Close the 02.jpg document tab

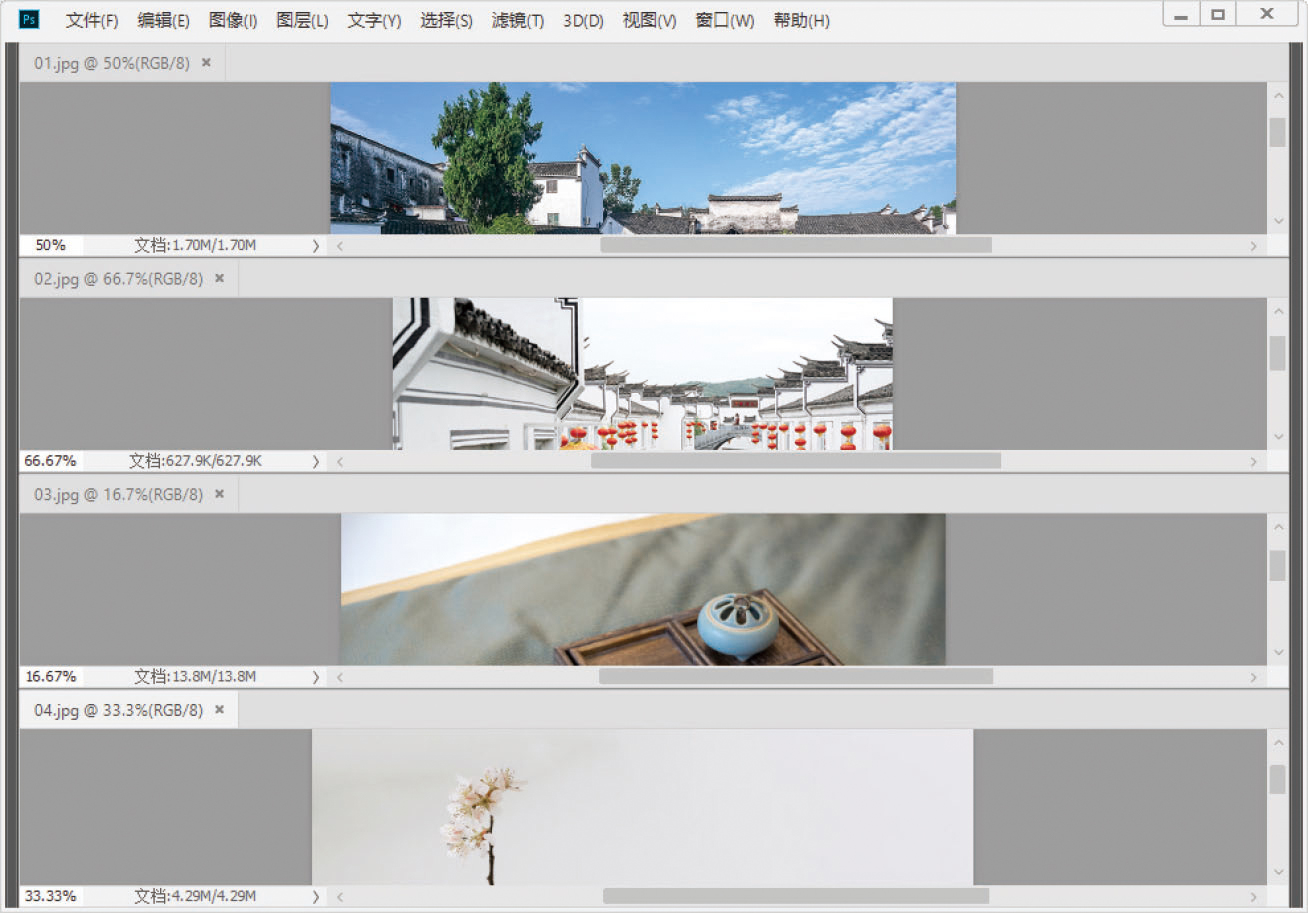click(x=220, y=278)
